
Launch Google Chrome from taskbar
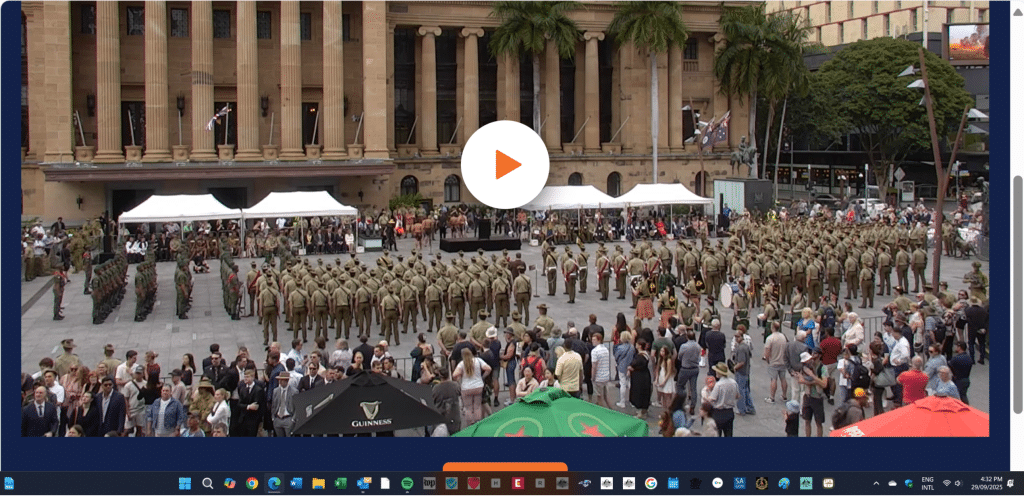[x=252, y=484]
